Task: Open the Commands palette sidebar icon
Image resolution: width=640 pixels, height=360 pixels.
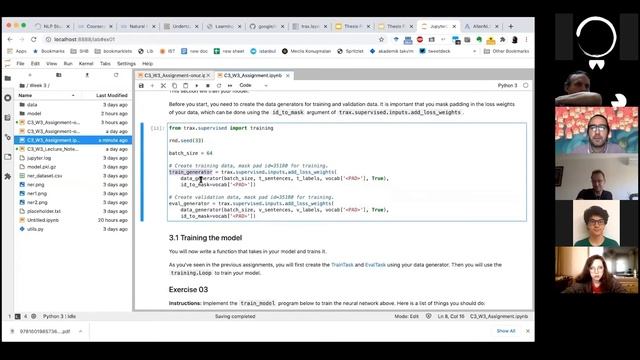Action: point(7,118)
